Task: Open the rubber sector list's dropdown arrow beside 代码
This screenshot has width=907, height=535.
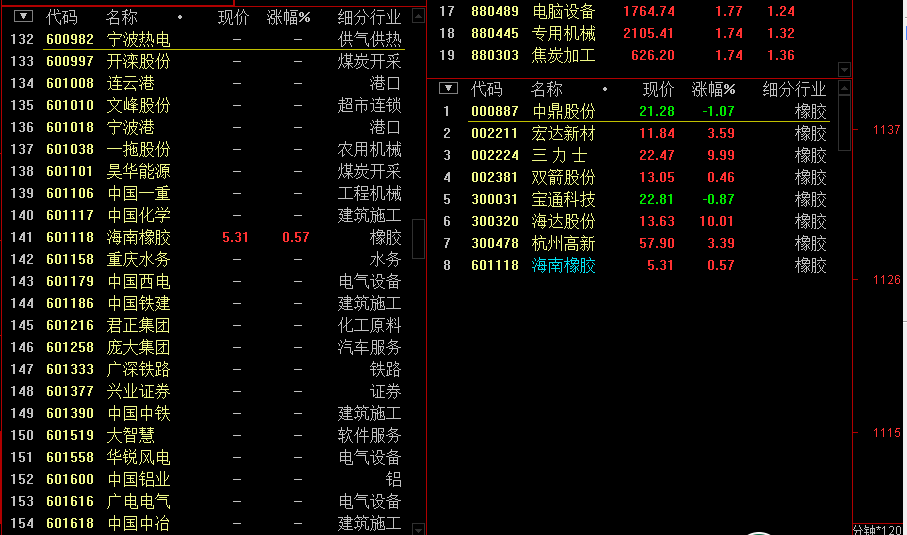Action: (448, 88)
